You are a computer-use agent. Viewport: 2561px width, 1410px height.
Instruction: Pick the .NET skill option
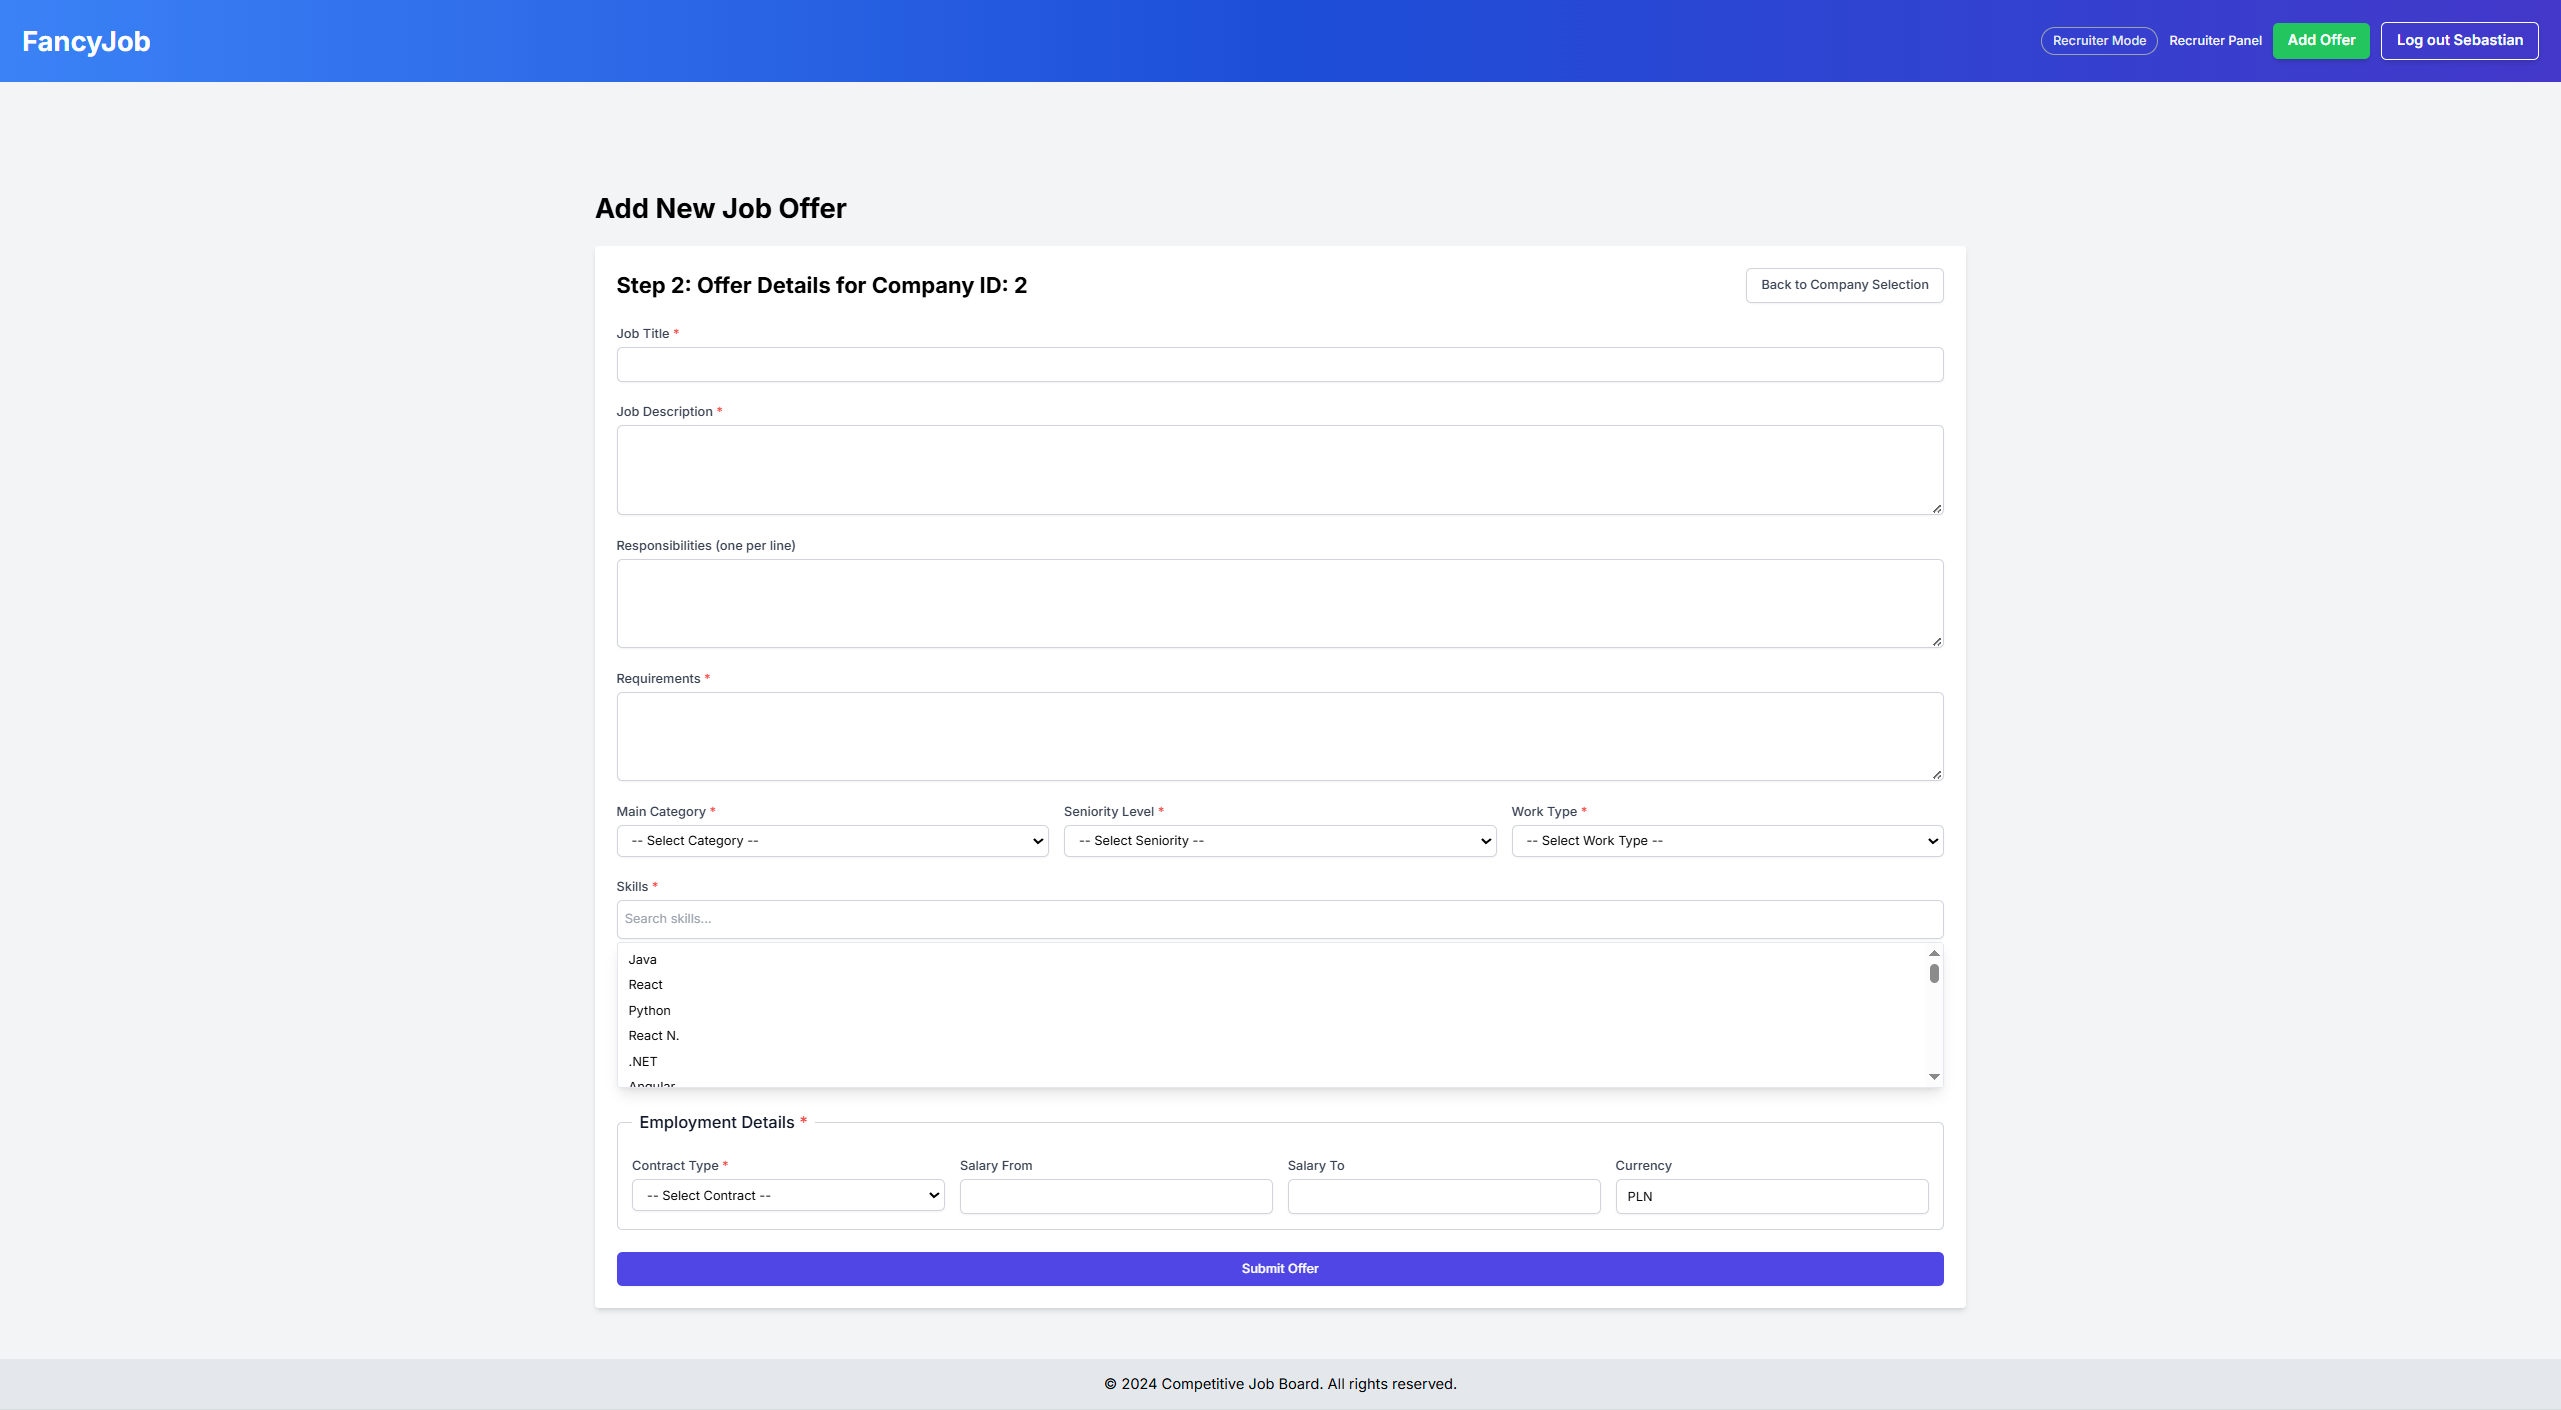[x=643, y=1062]
